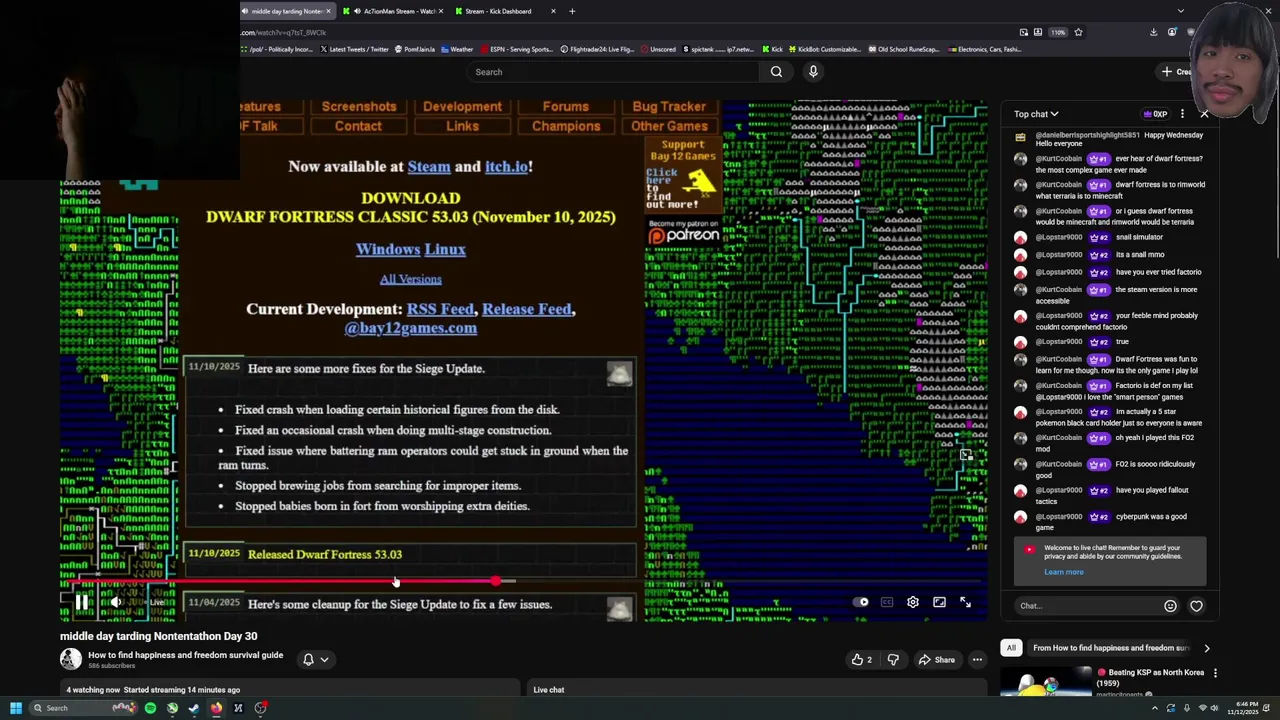Expand the notification bell dropdown
This screenshot has height=720, width=1280.
315,660
